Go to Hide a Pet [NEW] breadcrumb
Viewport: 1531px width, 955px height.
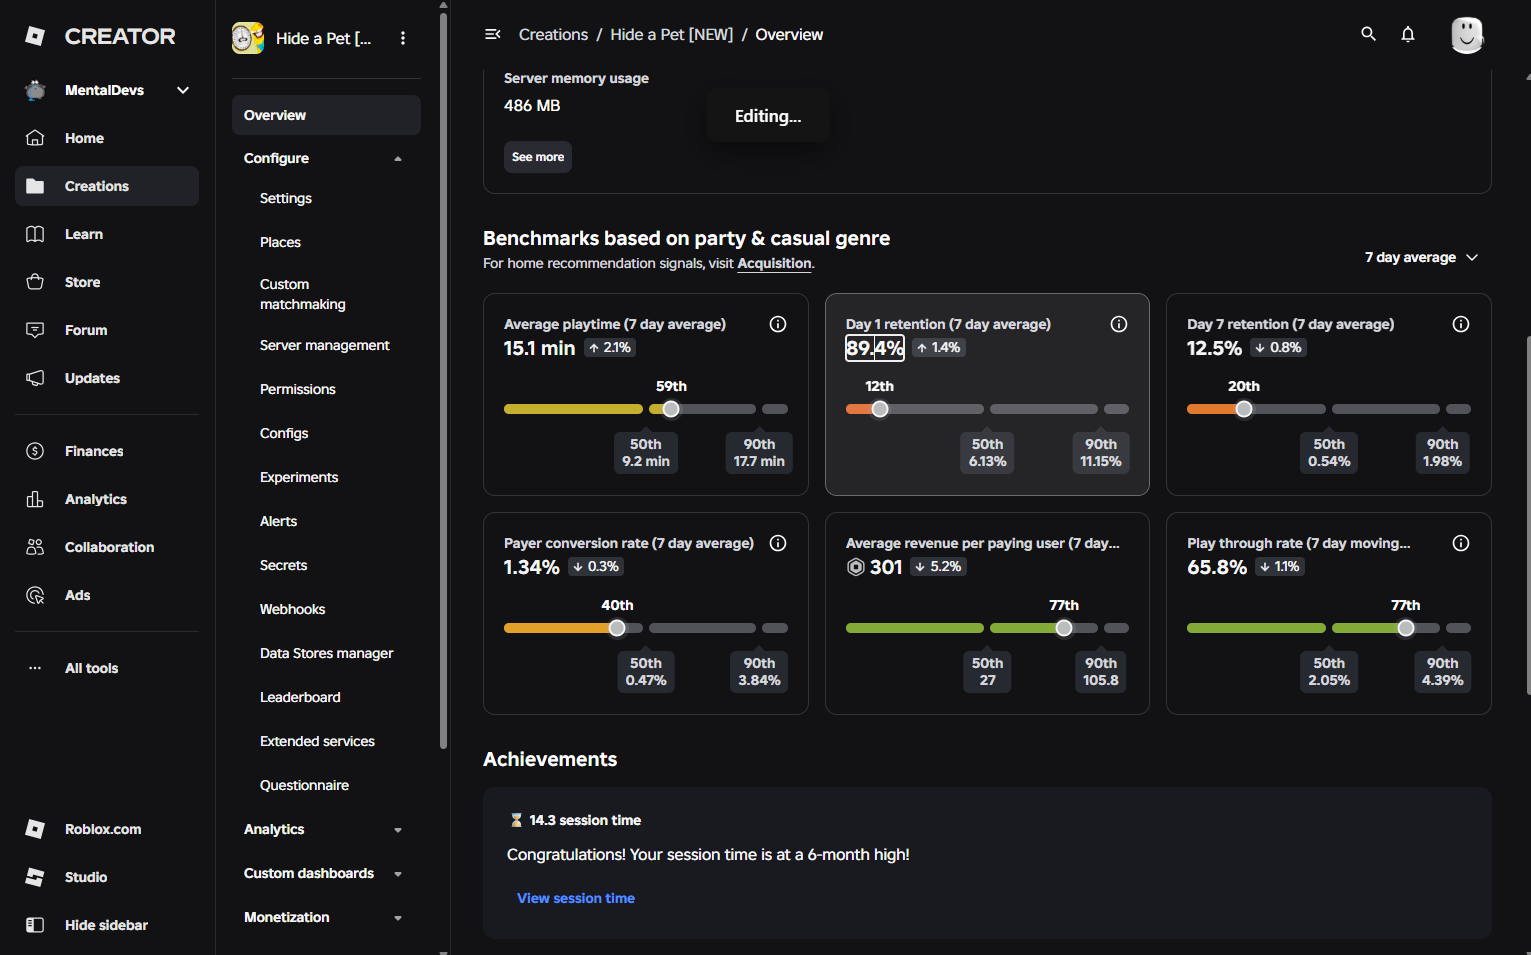coord(671,34)
